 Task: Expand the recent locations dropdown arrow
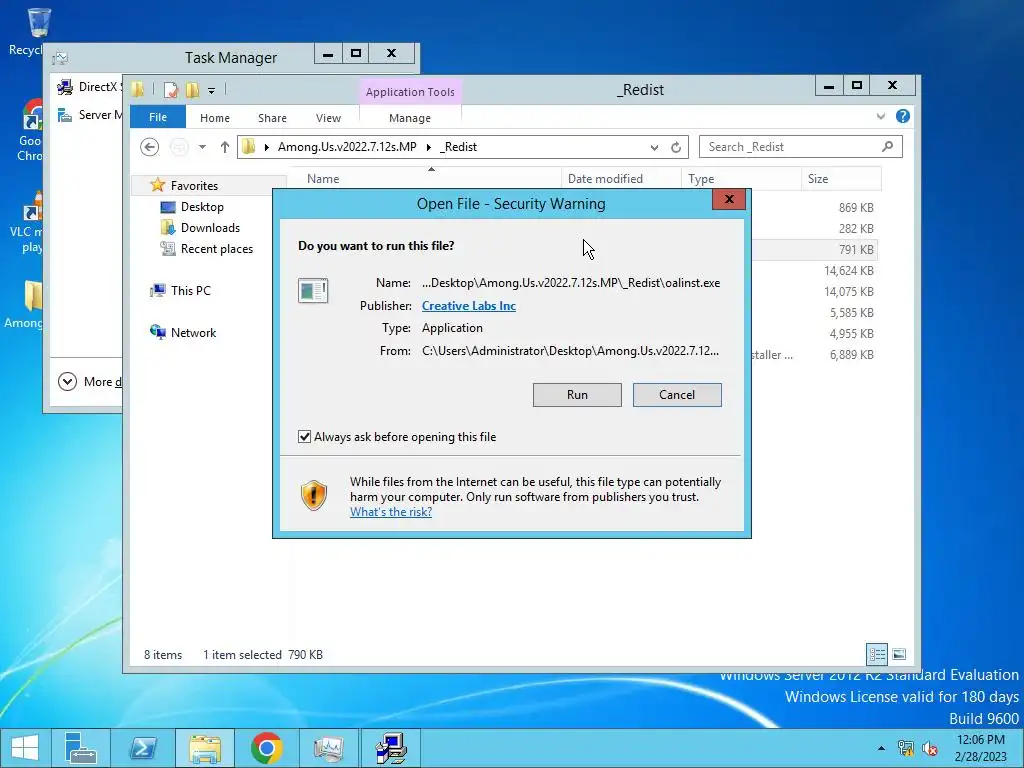[x=202, y=147]
